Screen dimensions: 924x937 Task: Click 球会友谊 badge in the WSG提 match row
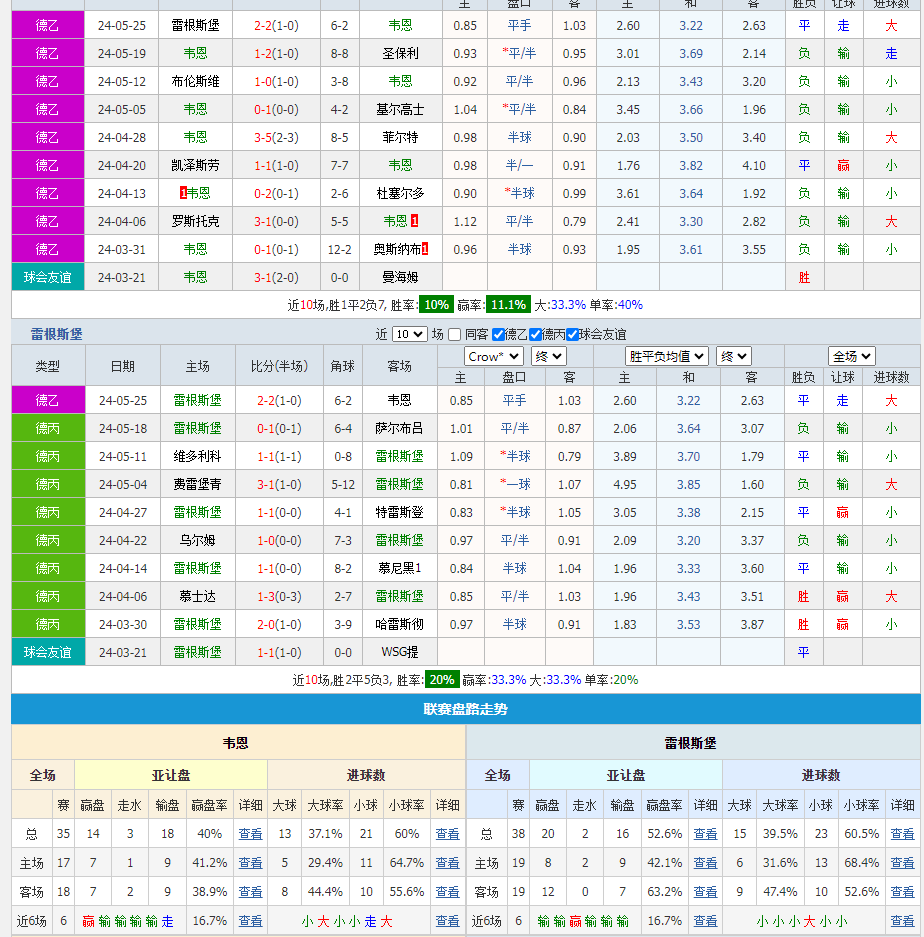pos(48,652)
